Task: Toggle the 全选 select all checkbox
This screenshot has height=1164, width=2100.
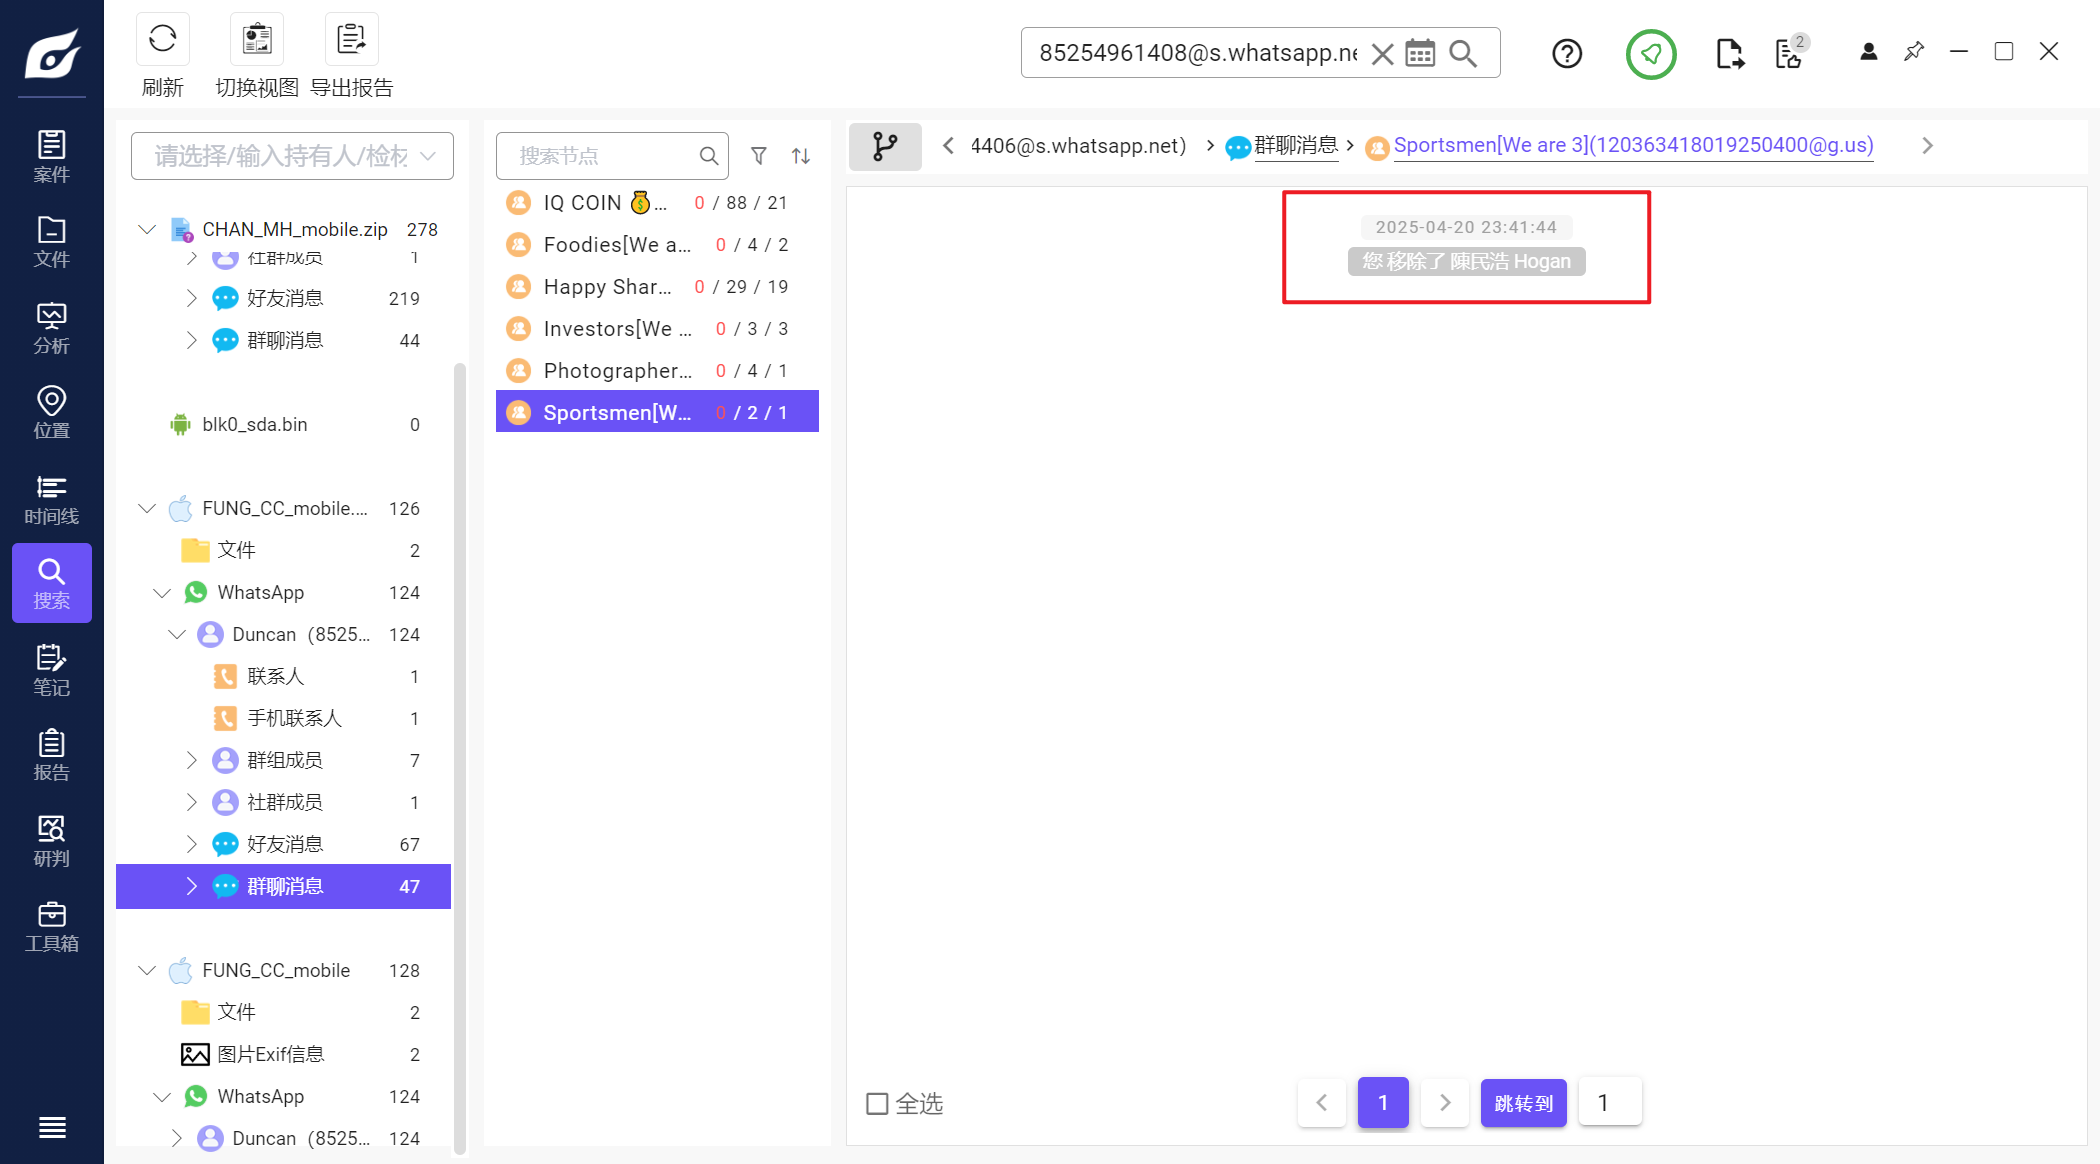Action: point(877,1103)
